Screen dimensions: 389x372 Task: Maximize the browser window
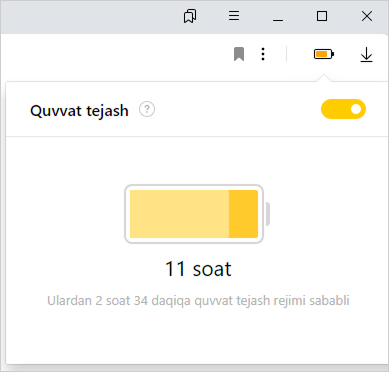pyautogui.click(x=322, y=16)
